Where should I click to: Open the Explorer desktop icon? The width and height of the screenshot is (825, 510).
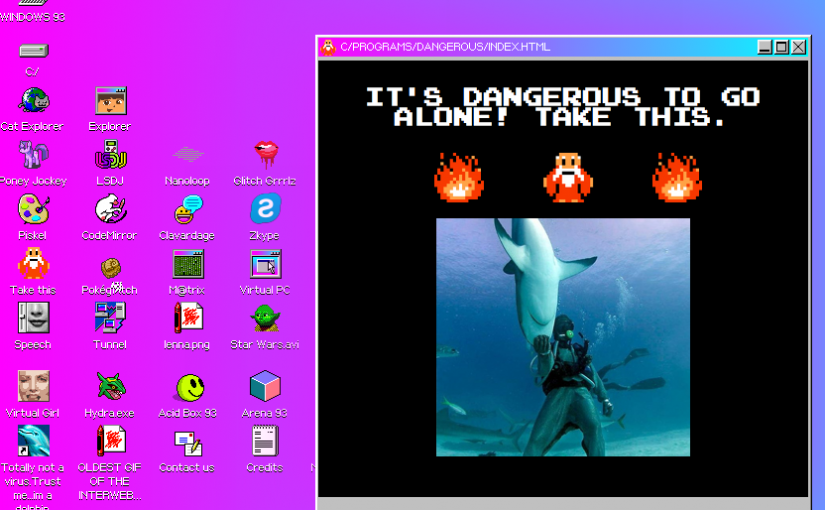(110, 101)
